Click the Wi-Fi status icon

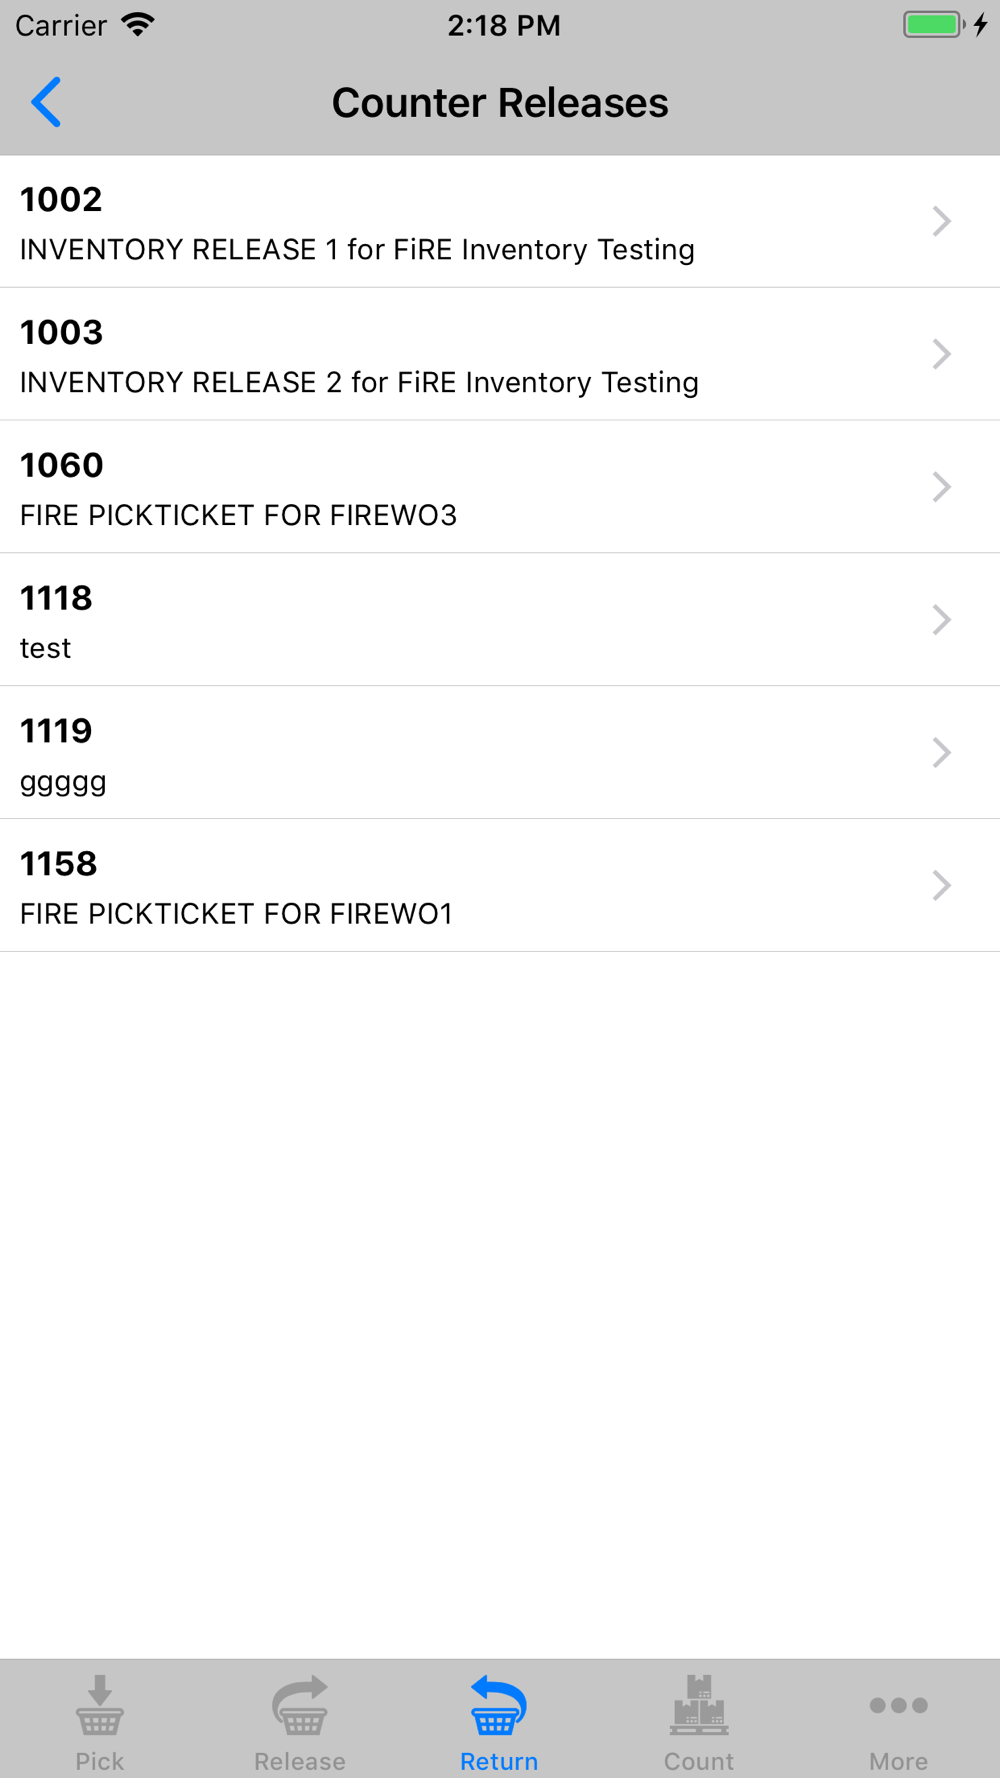(138, 24)
